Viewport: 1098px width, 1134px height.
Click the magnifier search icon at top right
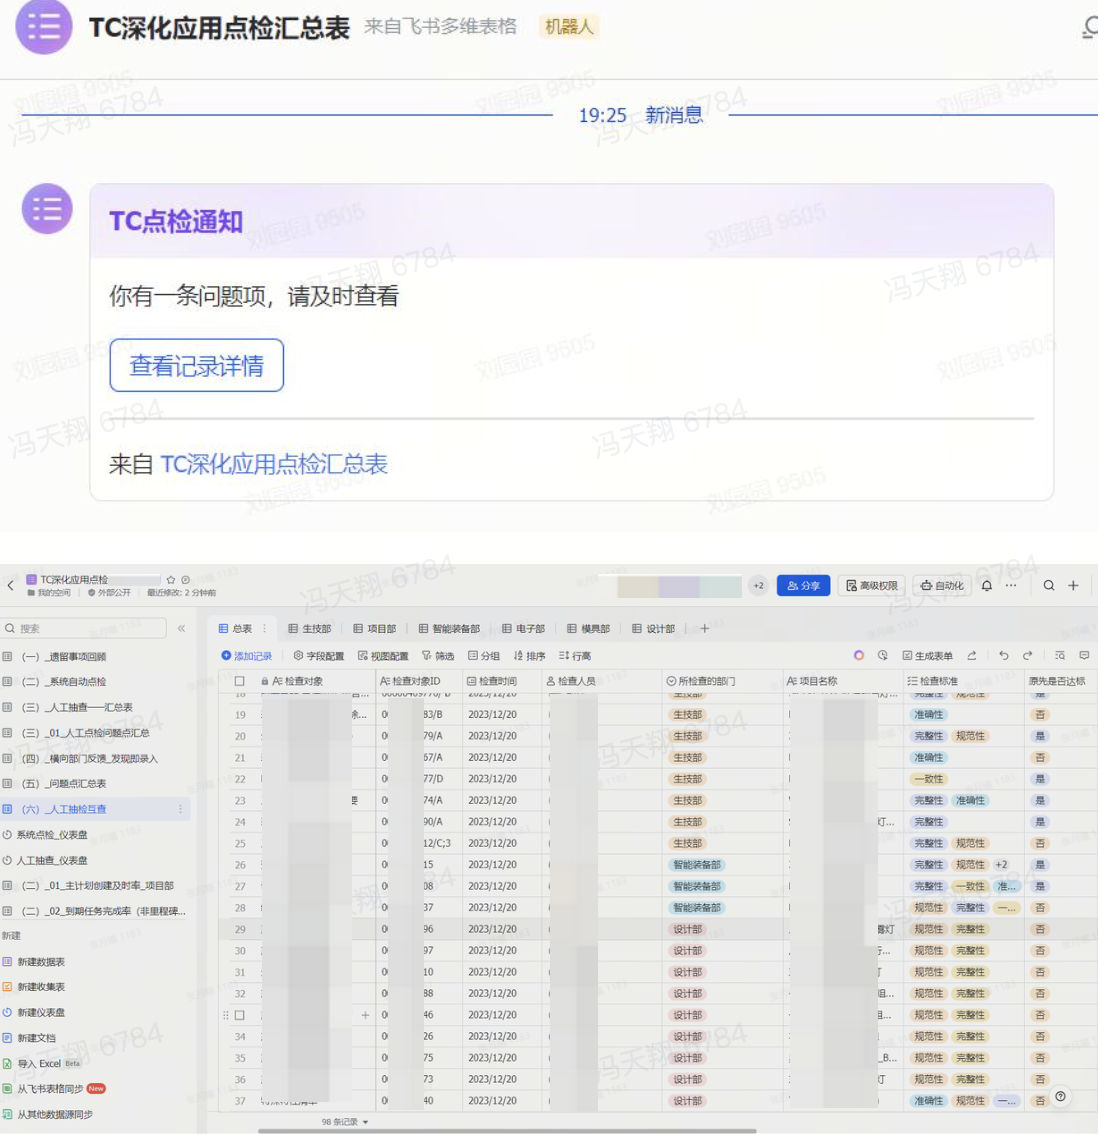click(x=1049, y=586)
